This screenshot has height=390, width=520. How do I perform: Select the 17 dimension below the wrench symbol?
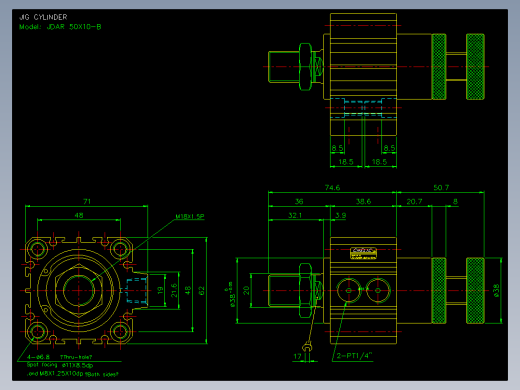(x=297, y=356)
